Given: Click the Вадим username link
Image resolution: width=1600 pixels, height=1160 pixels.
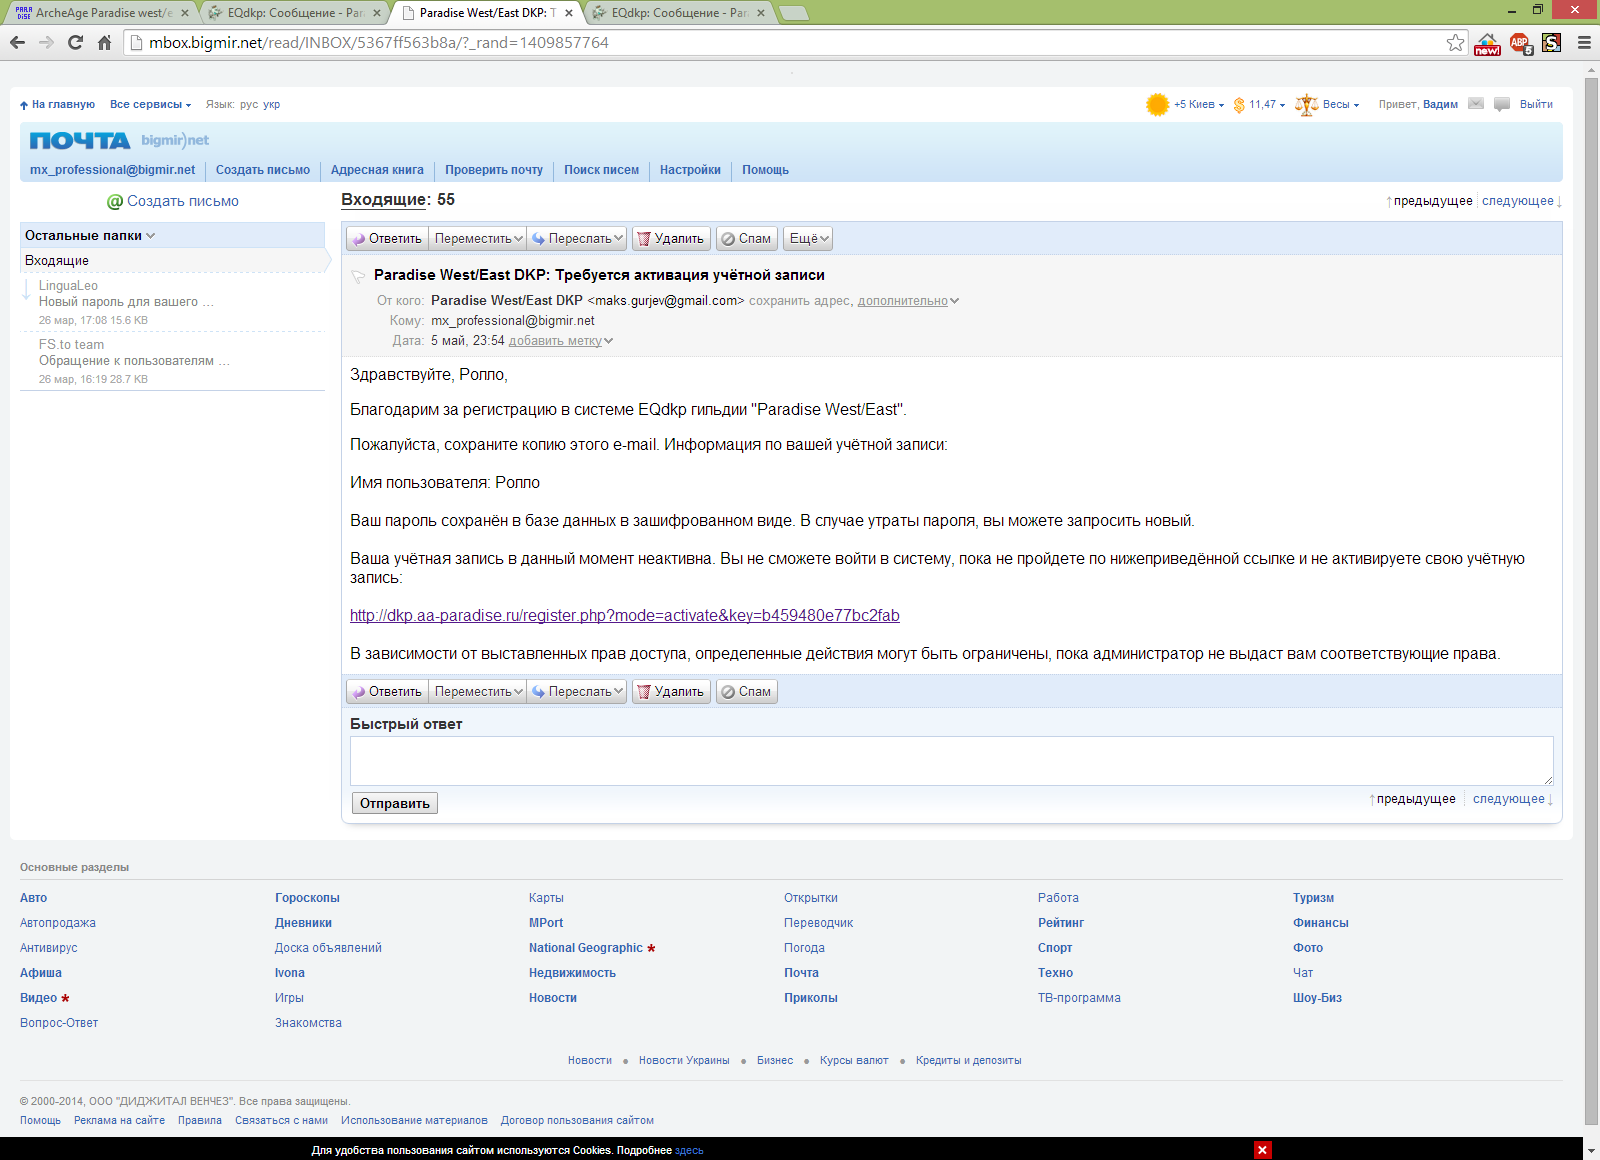Looking at the screenshot, I should tap(1440, 104).
